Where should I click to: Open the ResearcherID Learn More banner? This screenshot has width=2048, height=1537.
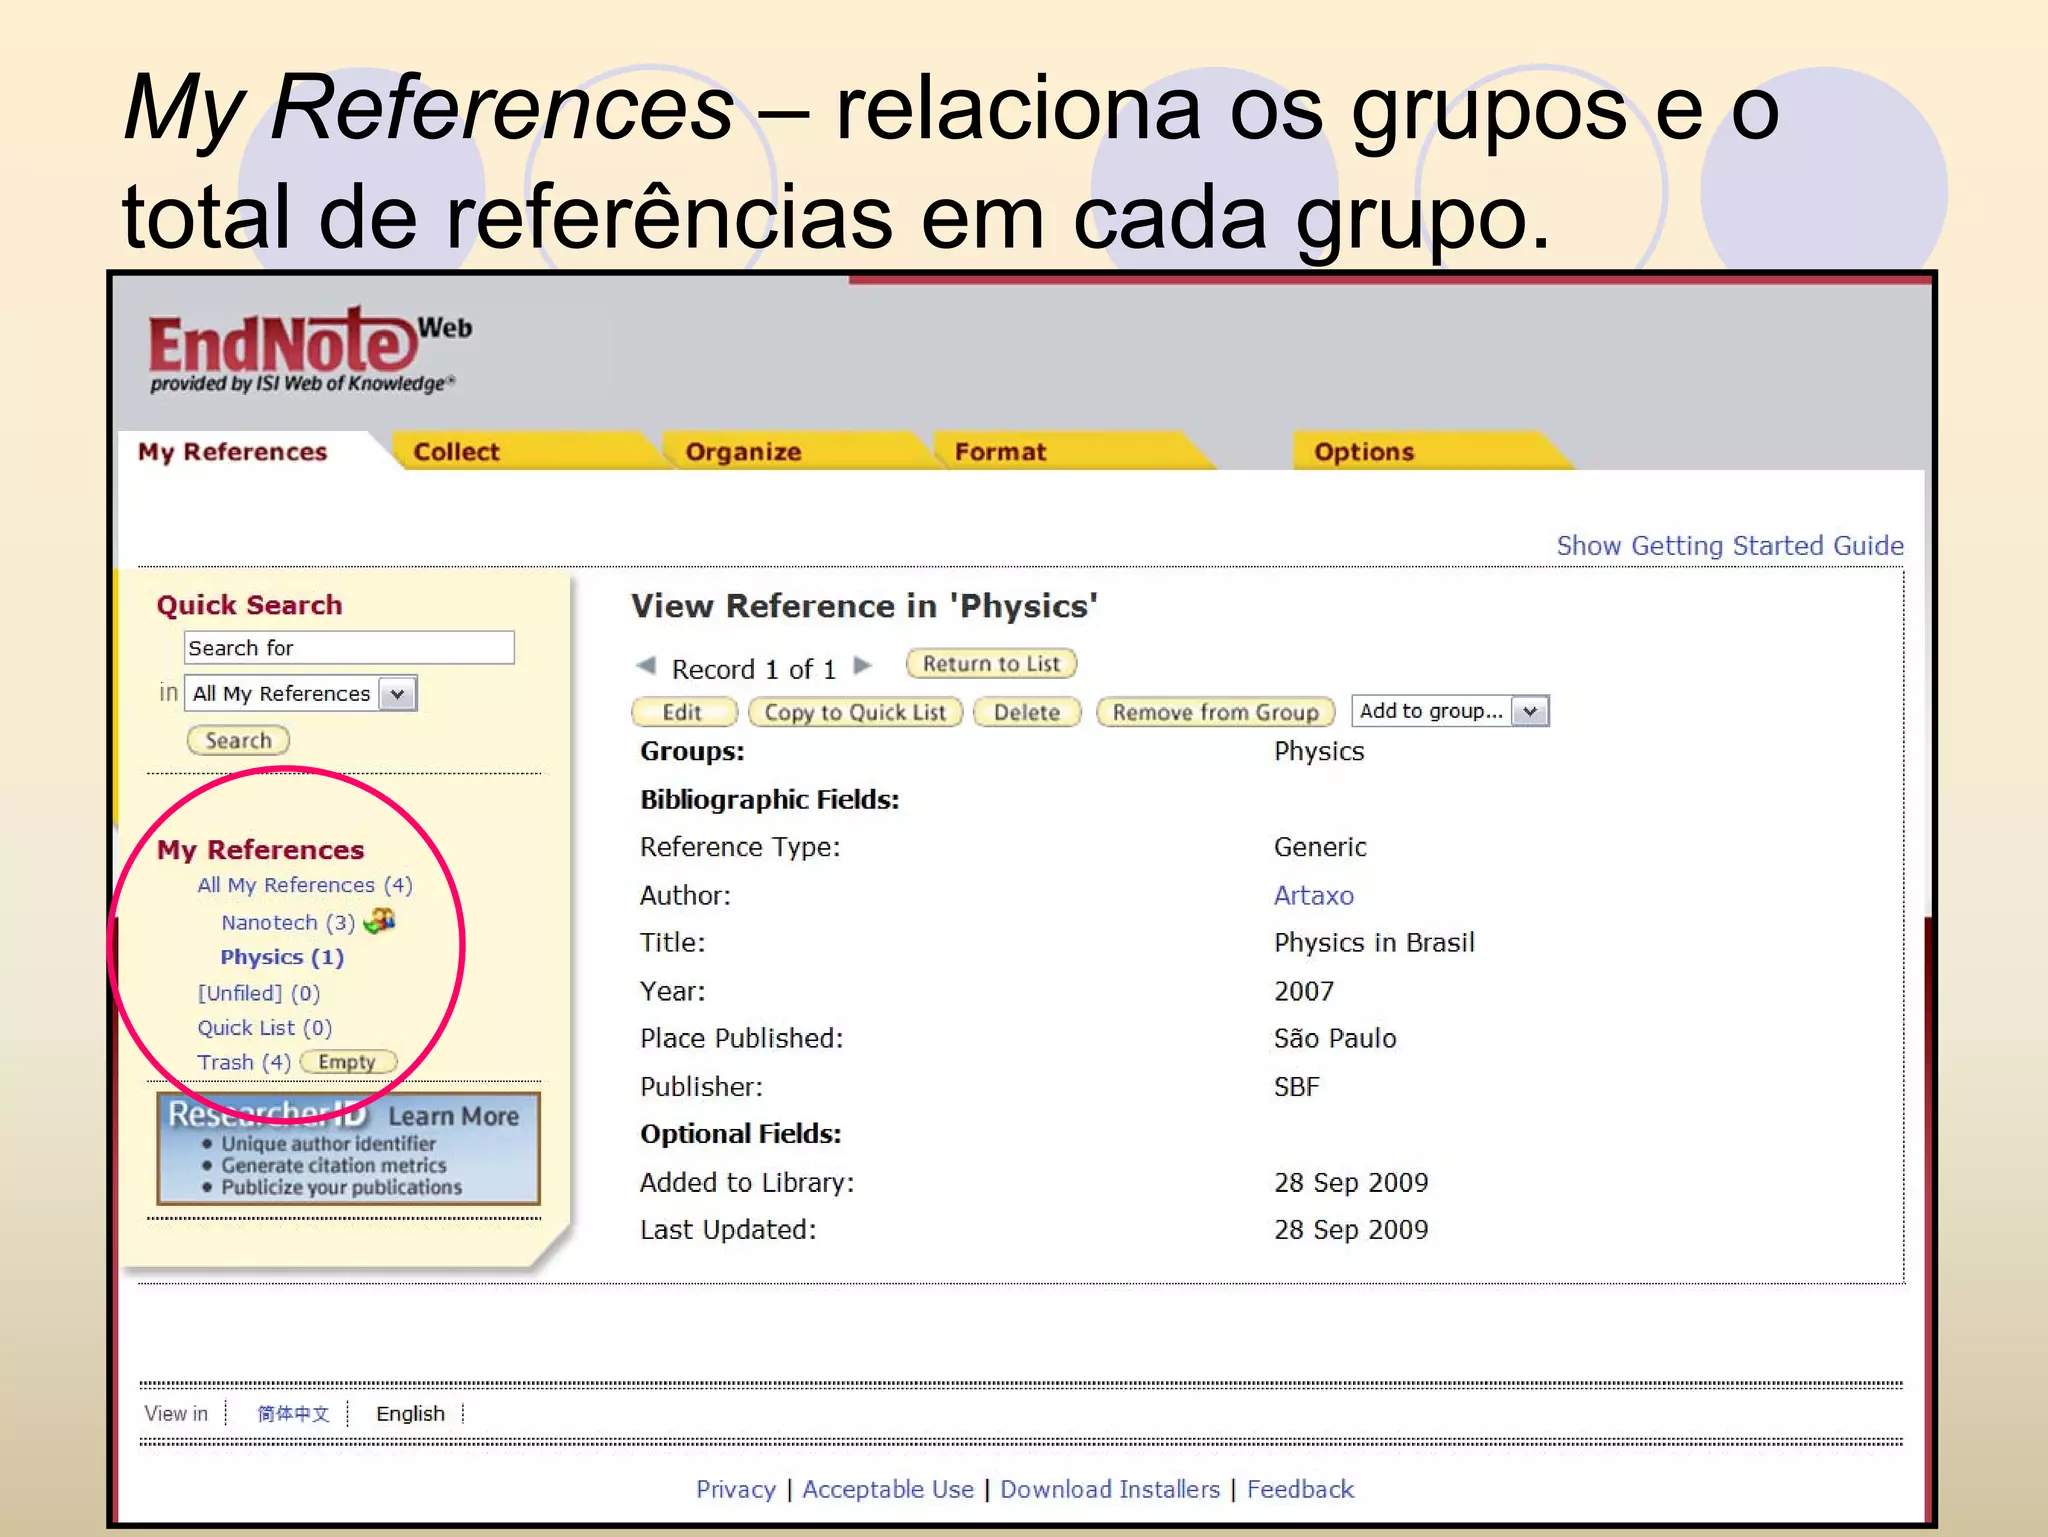click(x=348, y=1148)
